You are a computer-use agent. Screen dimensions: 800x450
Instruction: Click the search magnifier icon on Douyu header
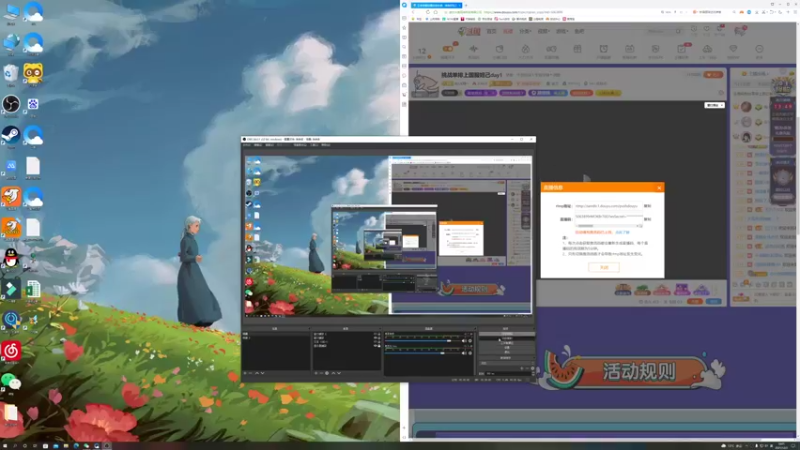[x=678, y=31]
